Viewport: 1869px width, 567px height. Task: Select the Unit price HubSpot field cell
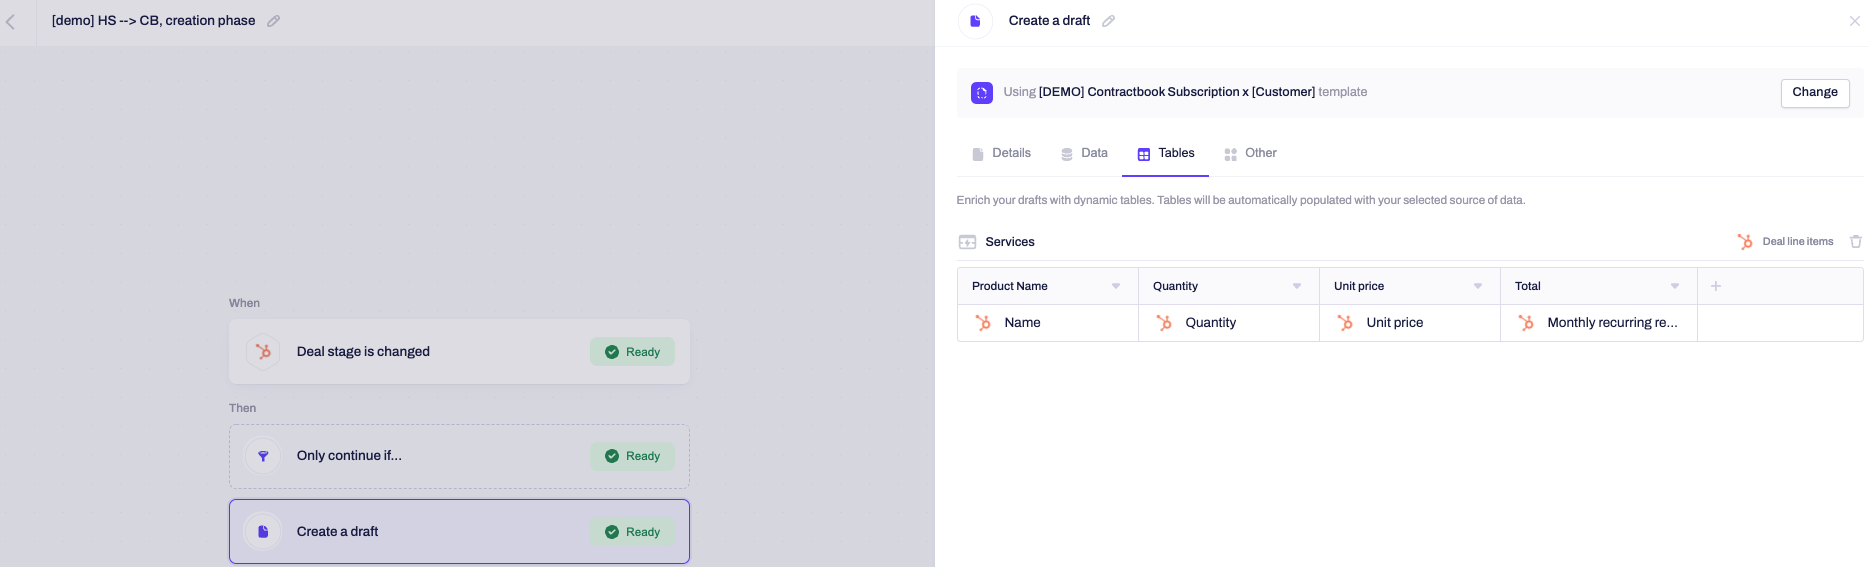(x=1410, y=323)
